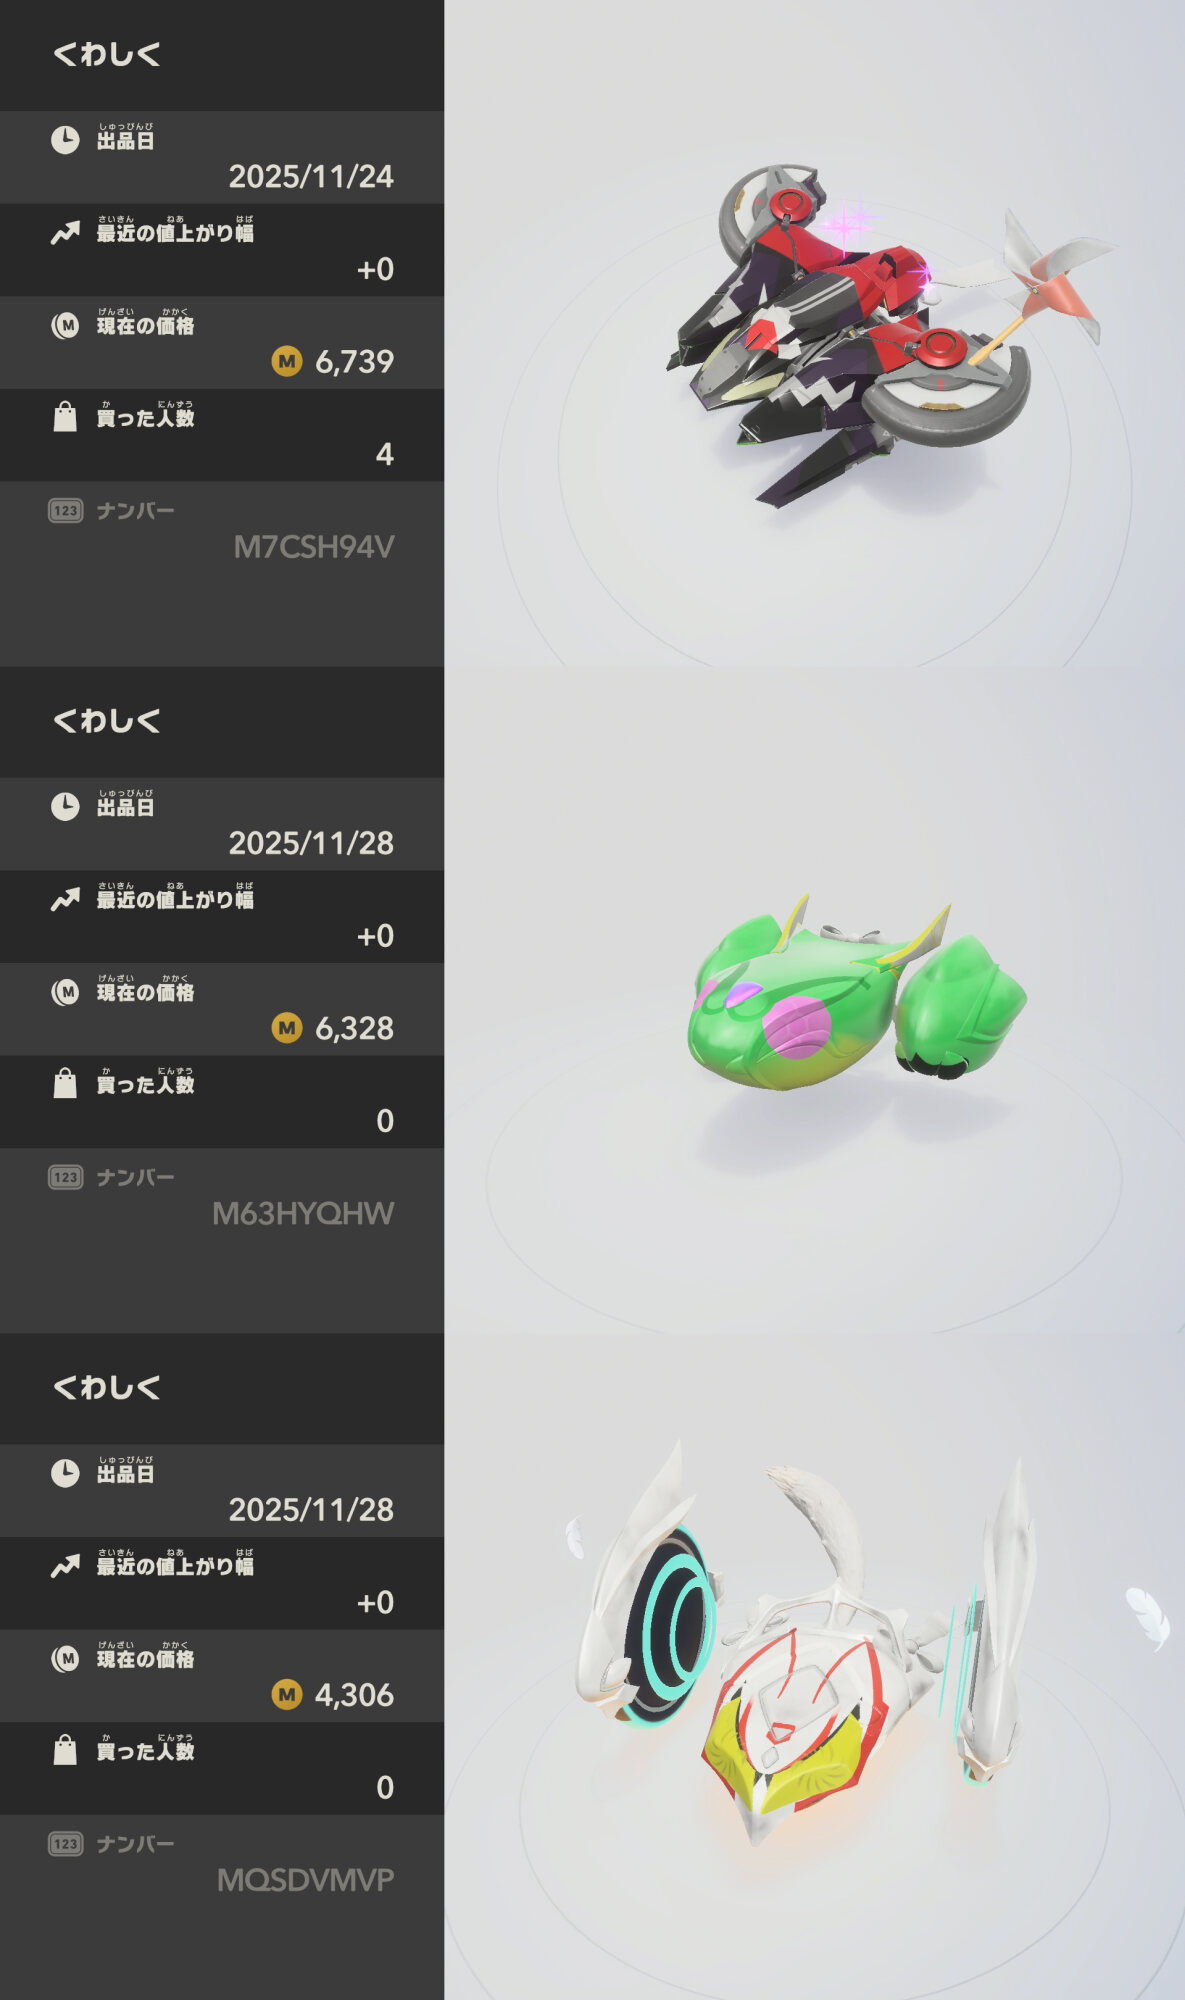This screenshot has width=1185, height=2000.
Task: Click the gold M coin next to 6,328
Action: point(287,1028)
